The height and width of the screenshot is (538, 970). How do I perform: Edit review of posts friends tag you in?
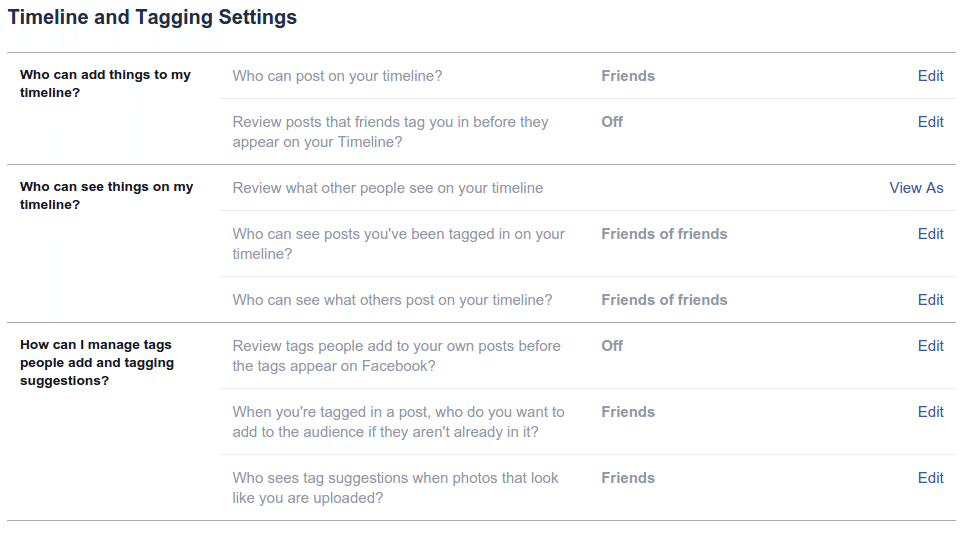(x=930, y=122)
